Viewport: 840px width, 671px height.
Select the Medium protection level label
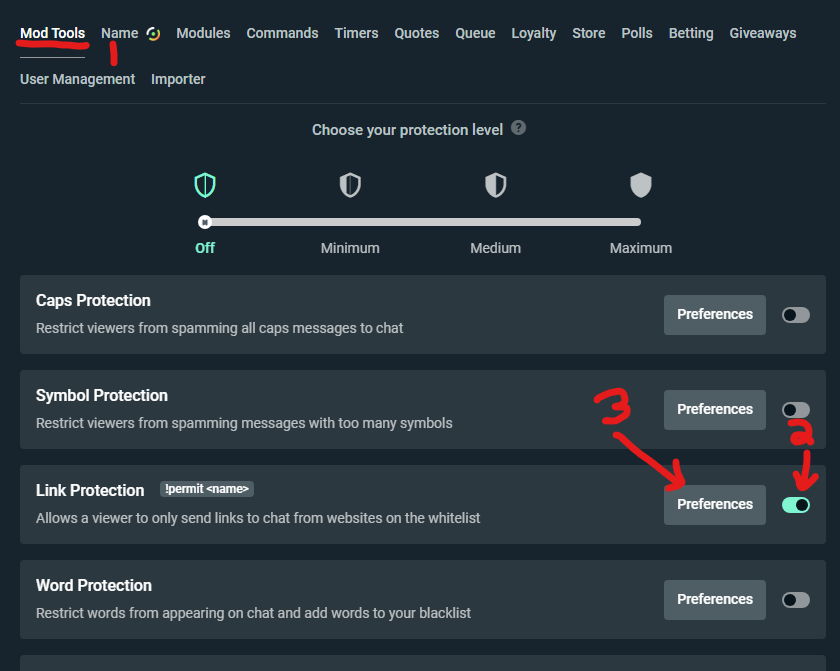coord(496,248)
